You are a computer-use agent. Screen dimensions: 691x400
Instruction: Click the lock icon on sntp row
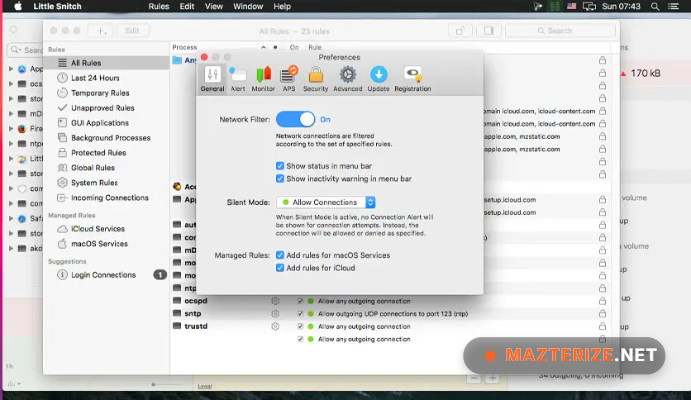(602, 314)
